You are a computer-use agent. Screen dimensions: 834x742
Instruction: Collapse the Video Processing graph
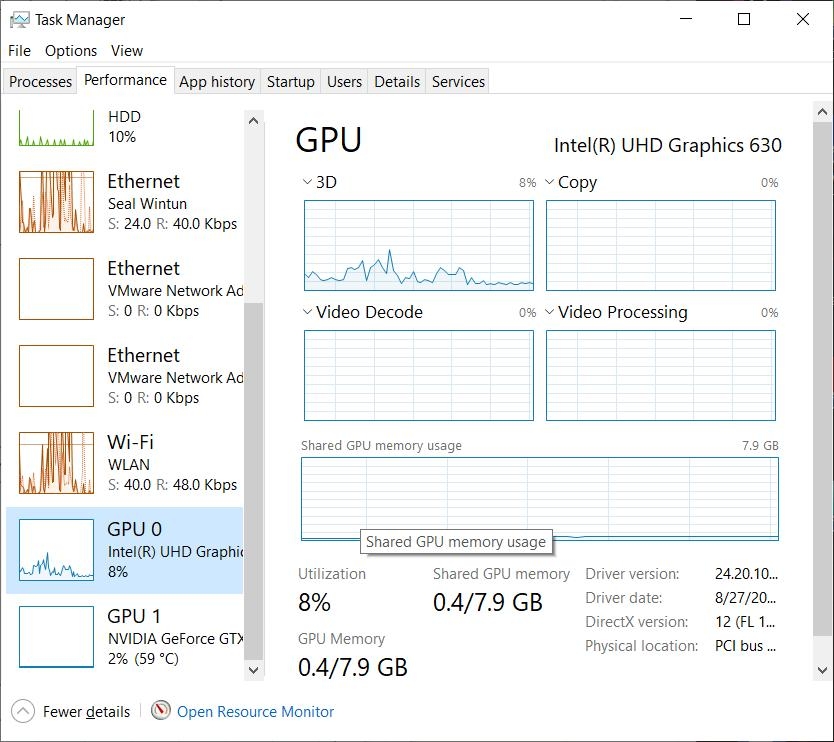coord(549,312)
